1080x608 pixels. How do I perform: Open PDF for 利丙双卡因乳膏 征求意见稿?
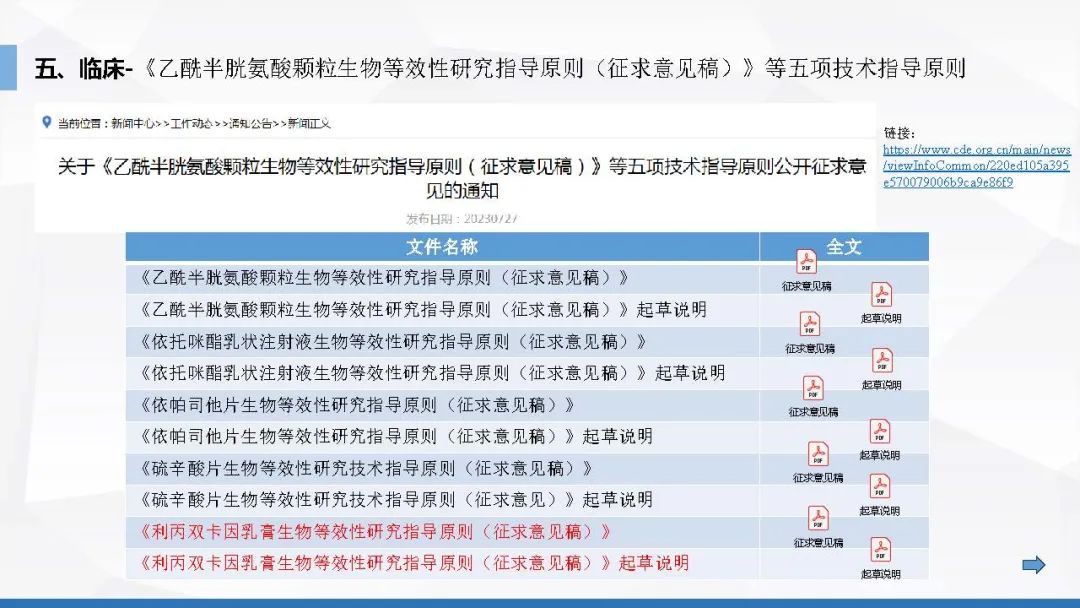pos(818,519)
